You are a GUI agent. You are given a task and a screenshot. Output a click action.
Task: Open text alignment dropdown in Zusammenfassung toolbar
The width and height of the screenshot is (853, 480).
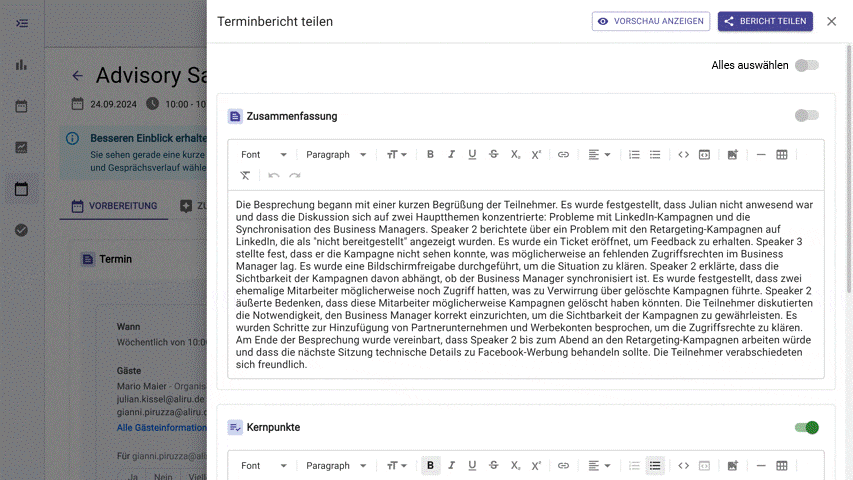point(599,155)
